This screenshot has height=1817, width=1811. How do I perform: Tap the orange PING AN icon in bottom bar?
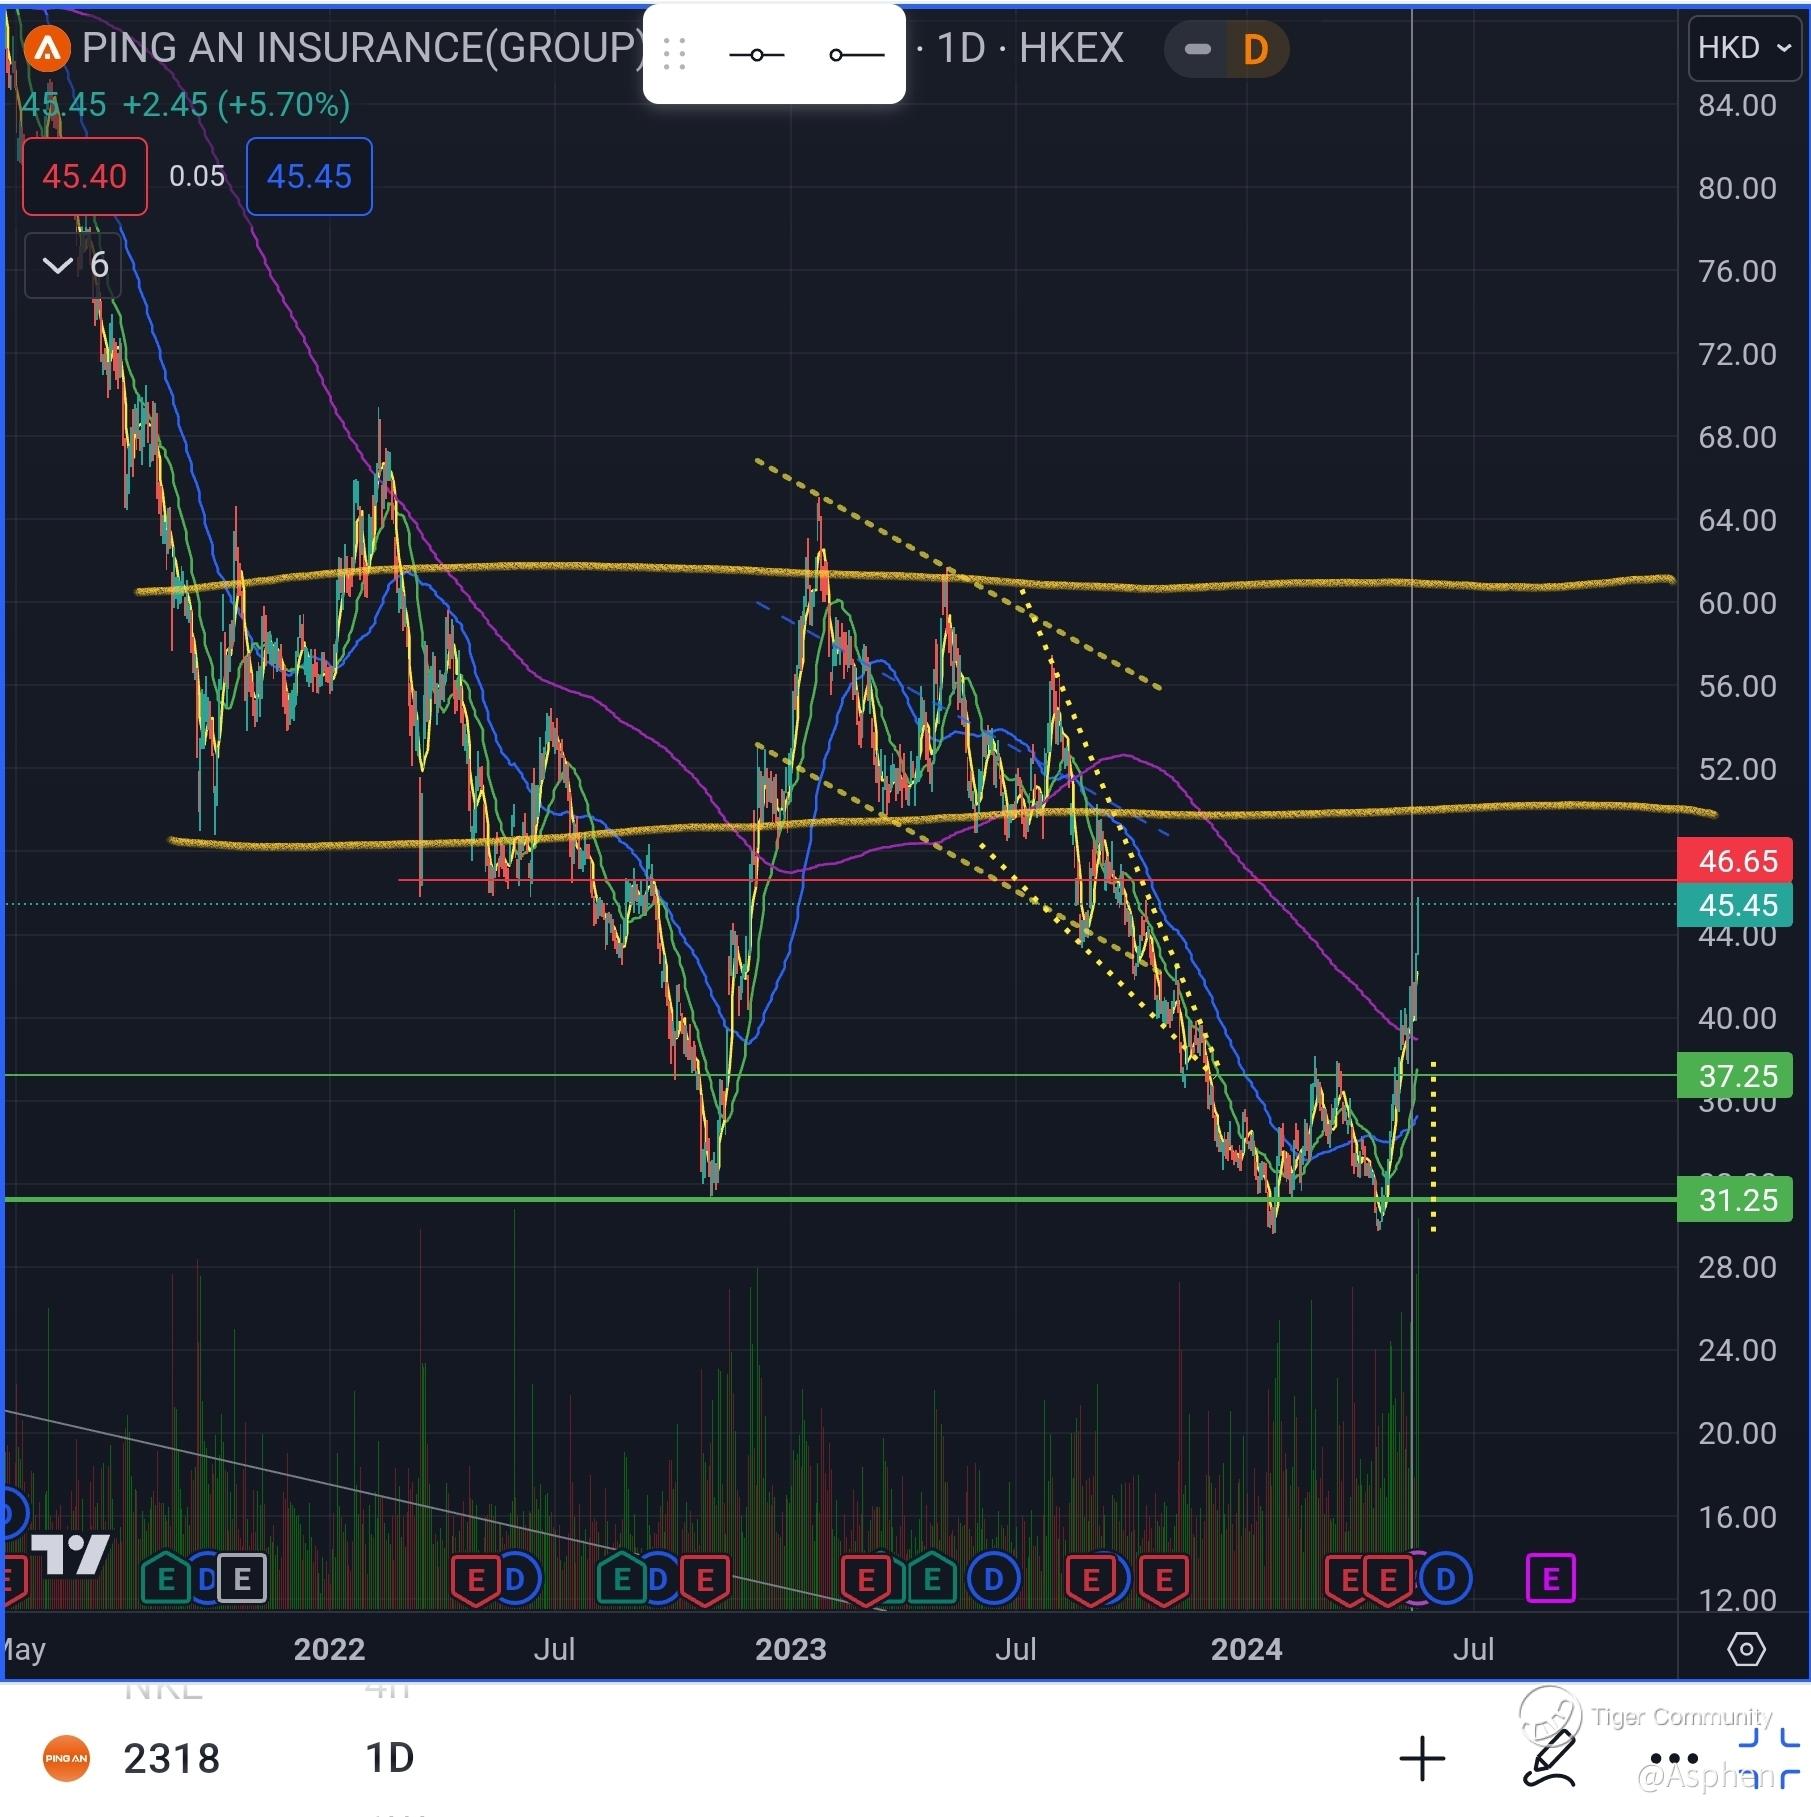pyautogui.click(x=66, y=1758)
